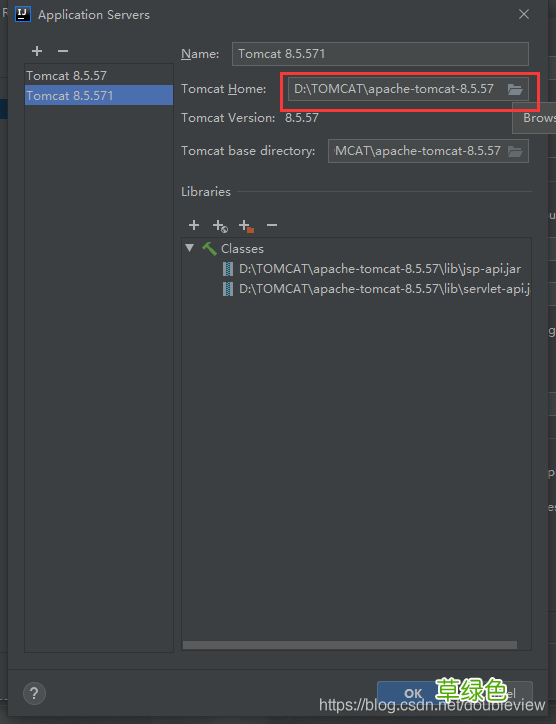
Task: Select Tomcat 8.5.571 in server list
Action: [x=99, y=95]
